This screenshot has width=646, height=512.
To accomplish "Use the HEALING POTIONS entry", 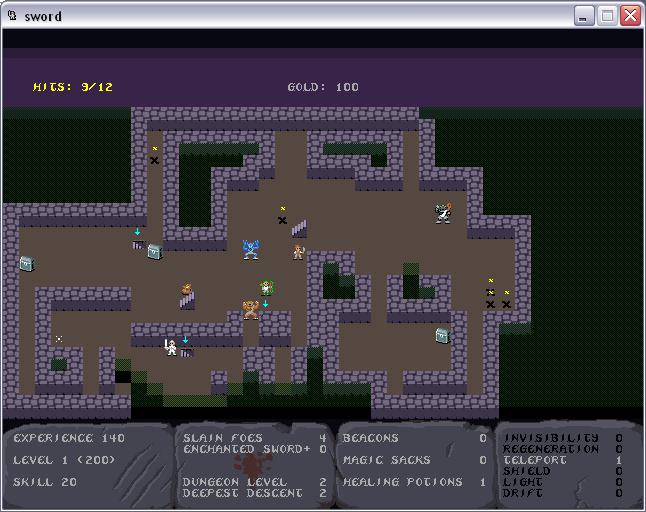I will tap(414, 482).
